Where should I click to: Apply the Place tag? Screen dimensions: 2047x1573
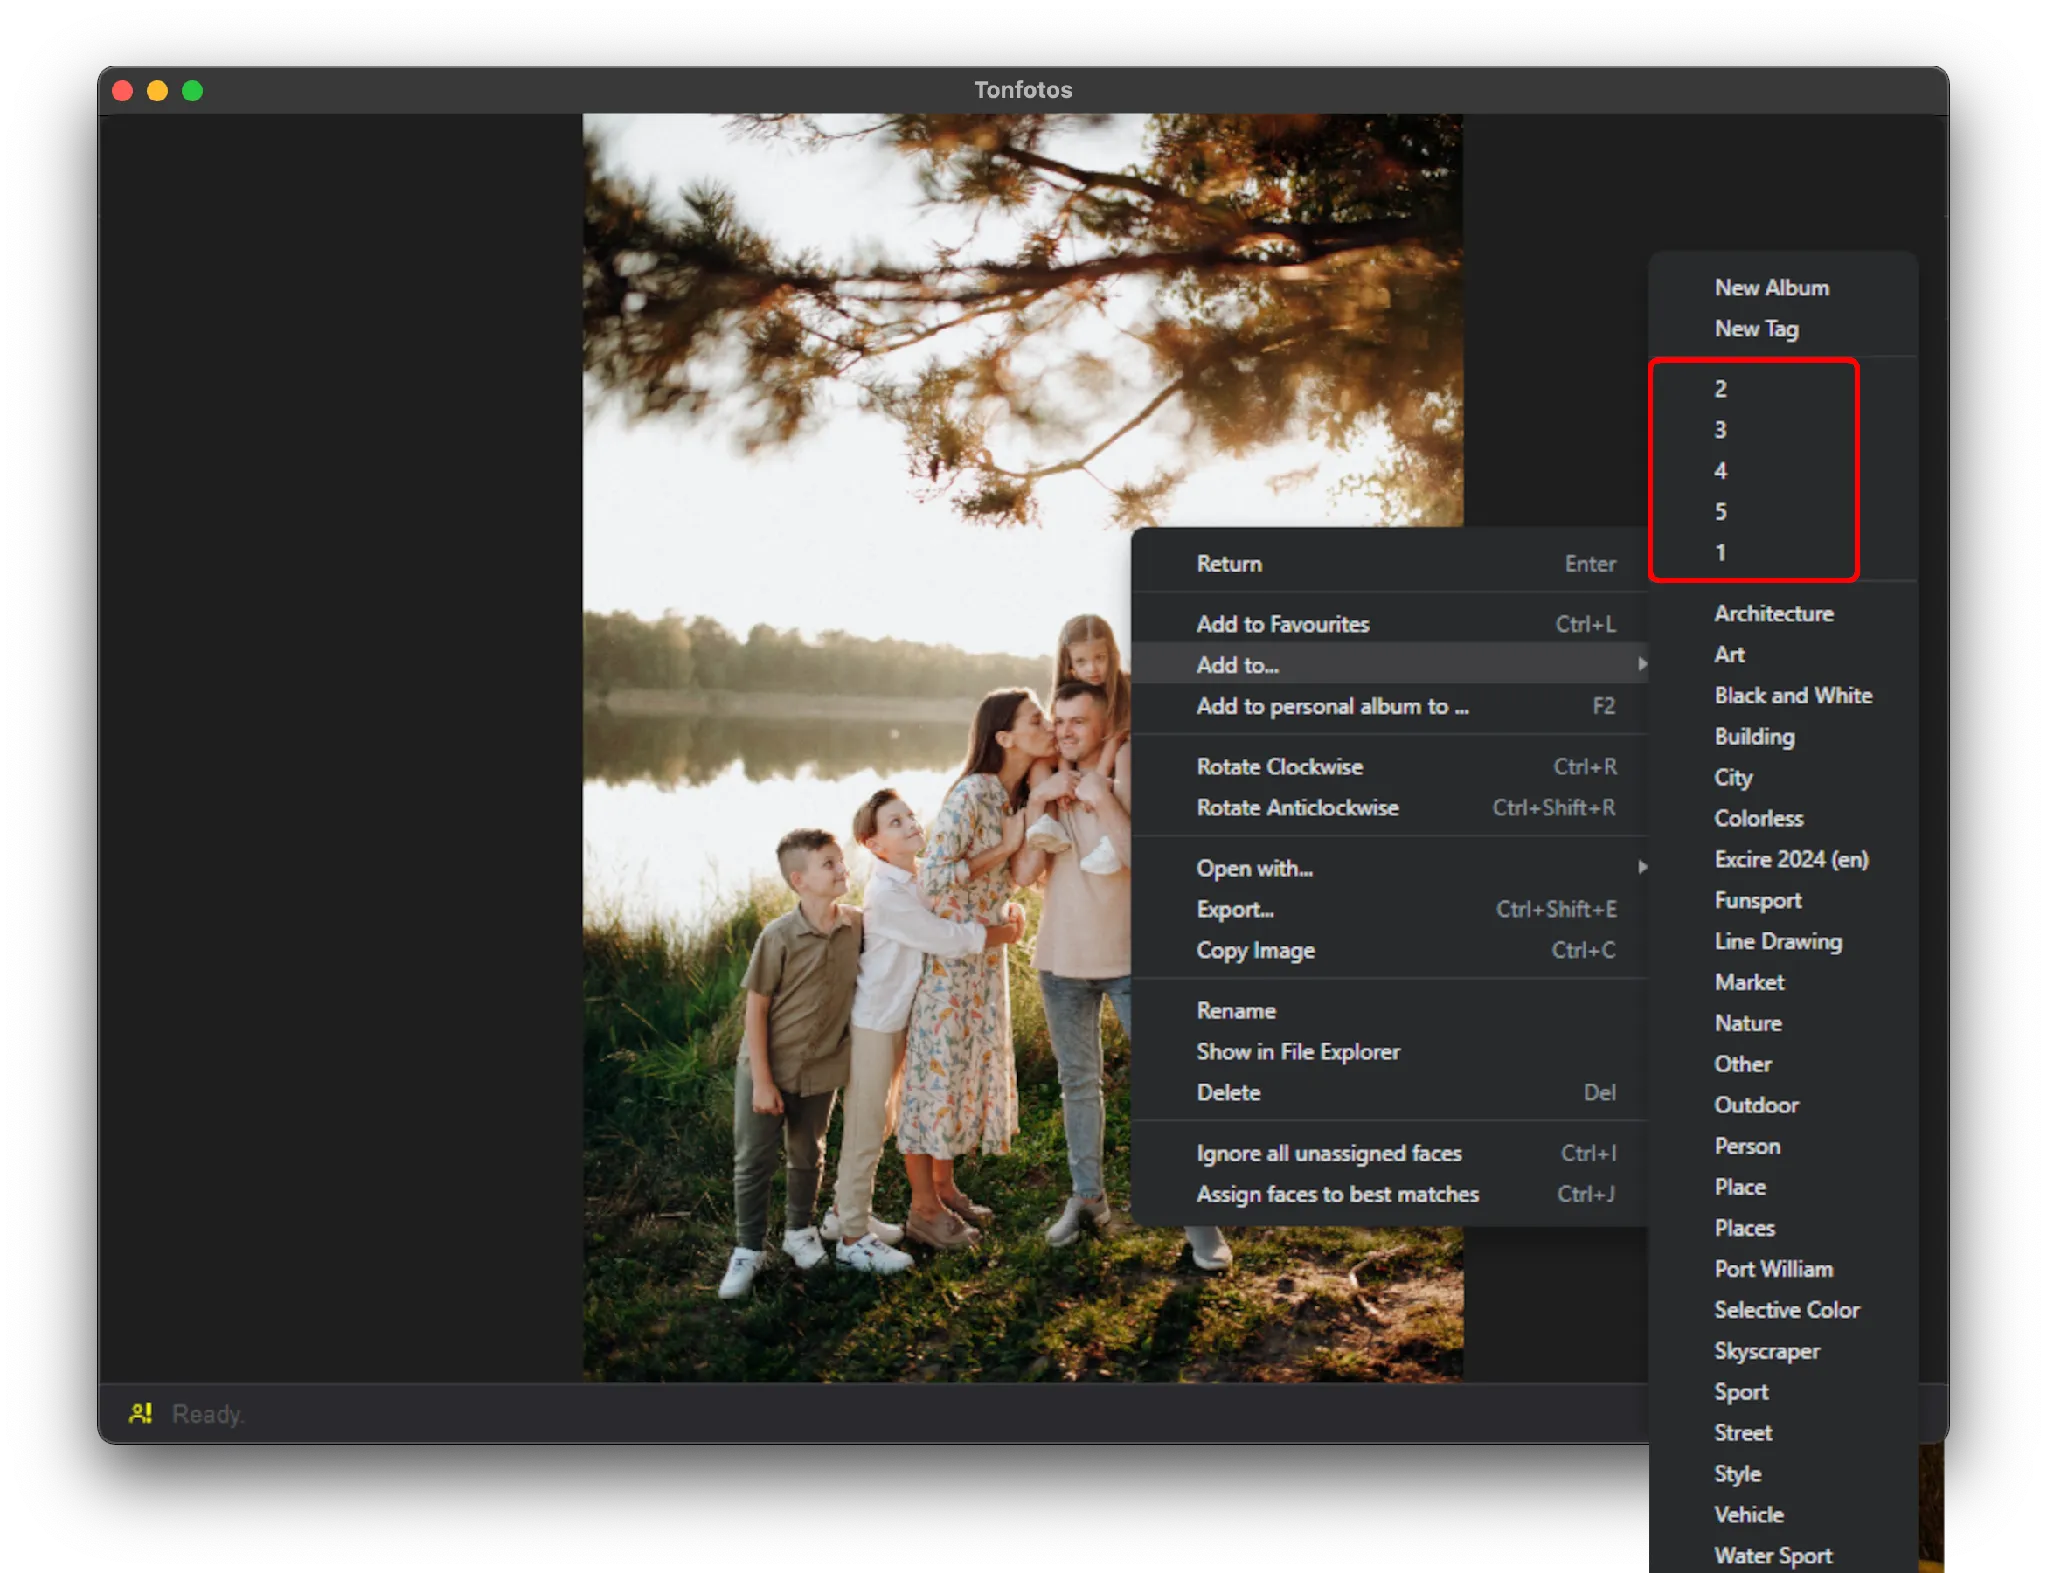coord(1783,1187)
